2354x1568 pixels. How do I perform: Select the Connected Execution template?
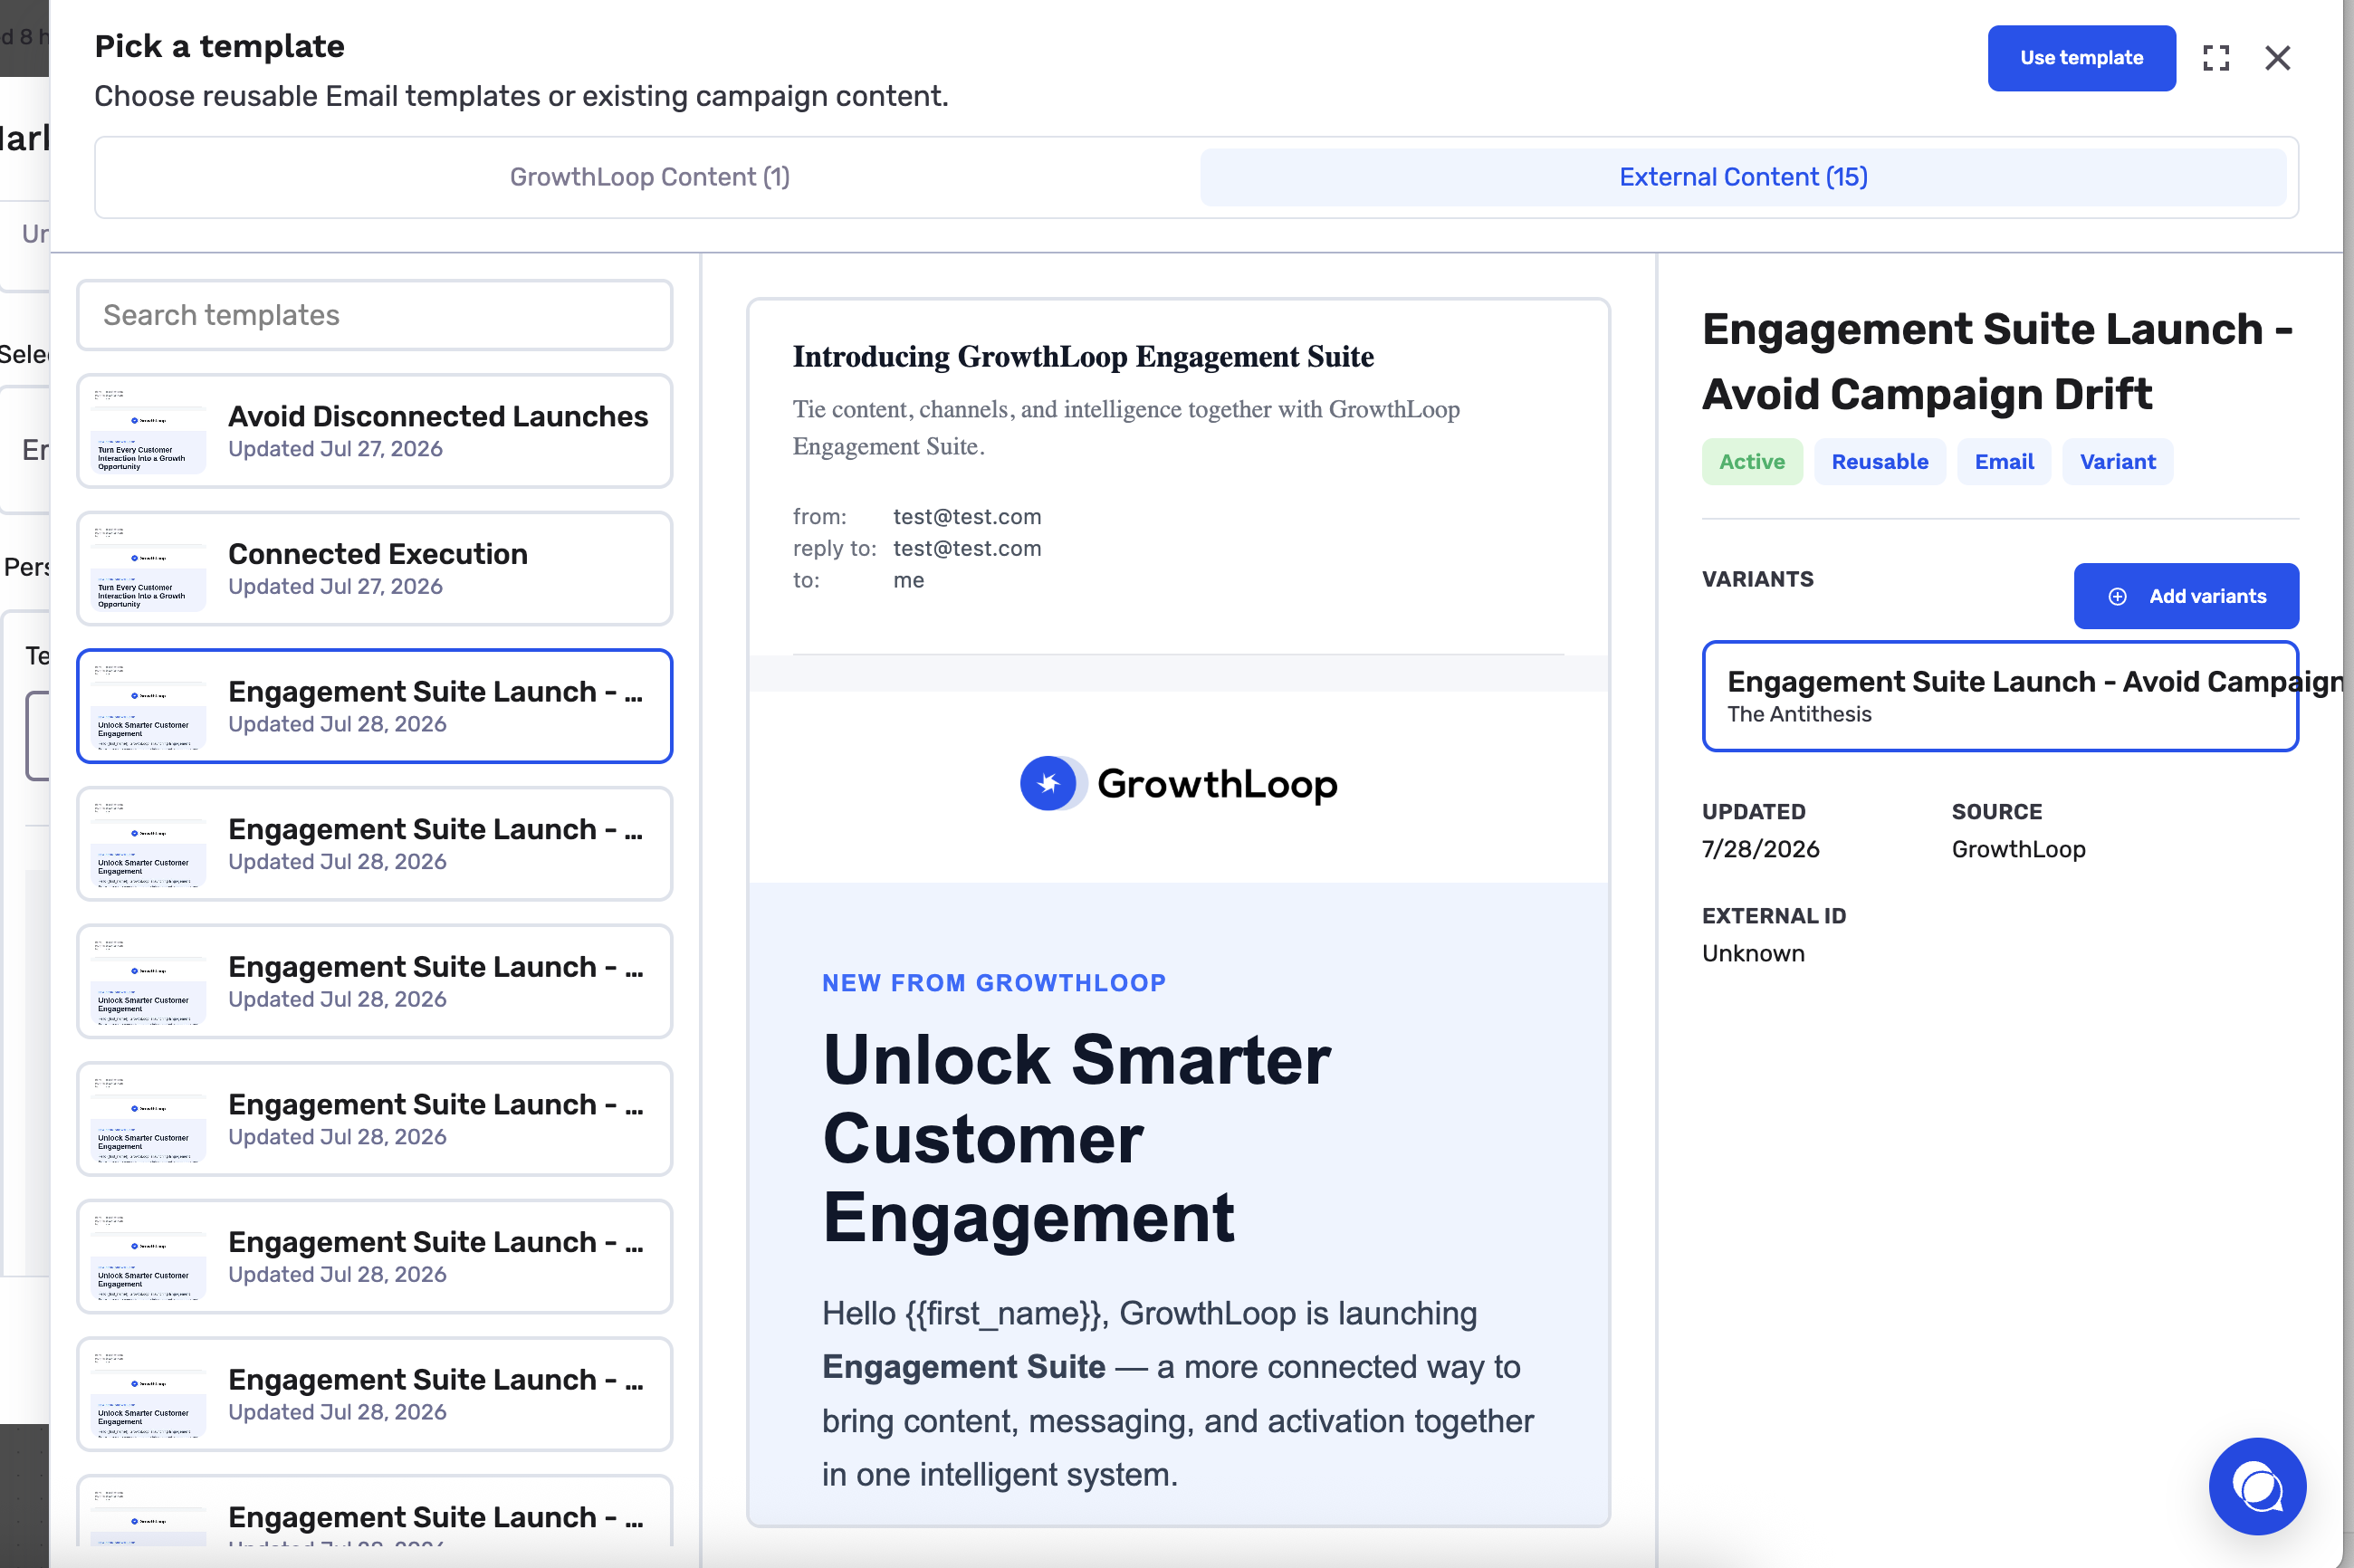click(375, 569)
